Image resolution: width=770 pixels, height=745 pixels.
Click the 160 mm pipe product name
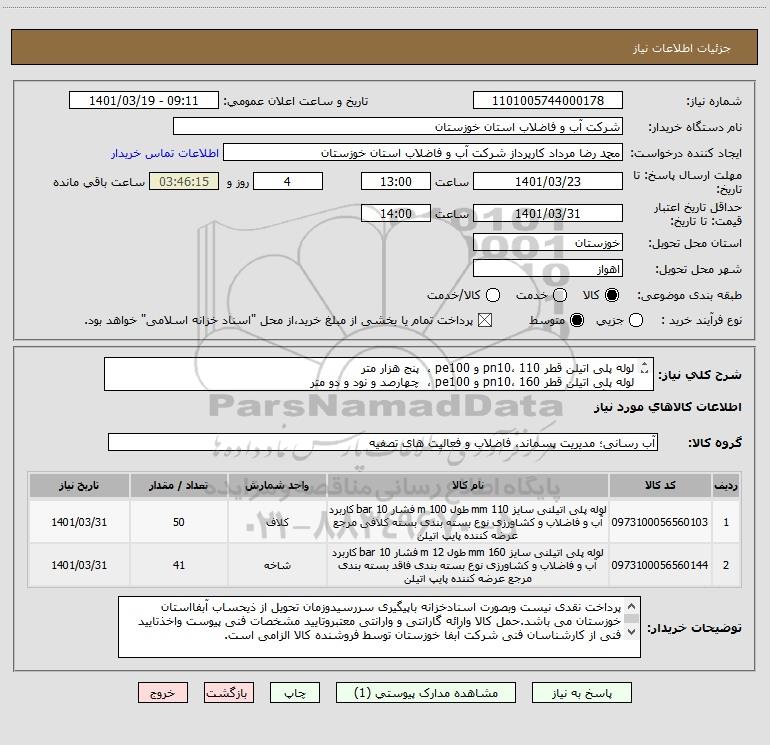[468, 565]
